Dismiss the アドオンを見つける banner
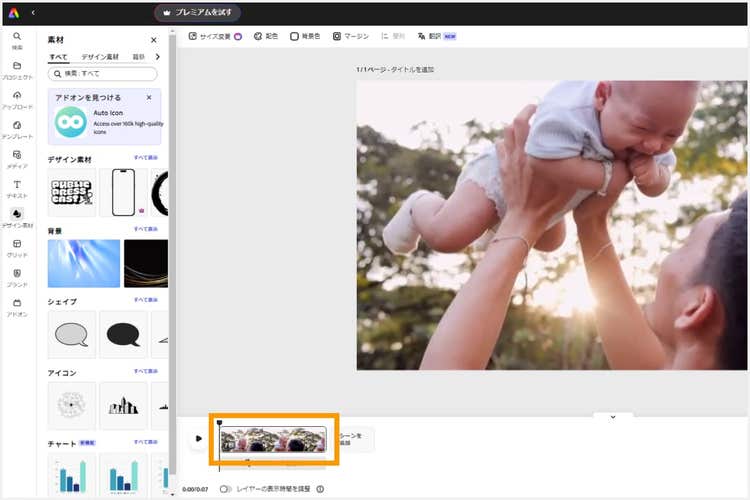 point(149,98)
